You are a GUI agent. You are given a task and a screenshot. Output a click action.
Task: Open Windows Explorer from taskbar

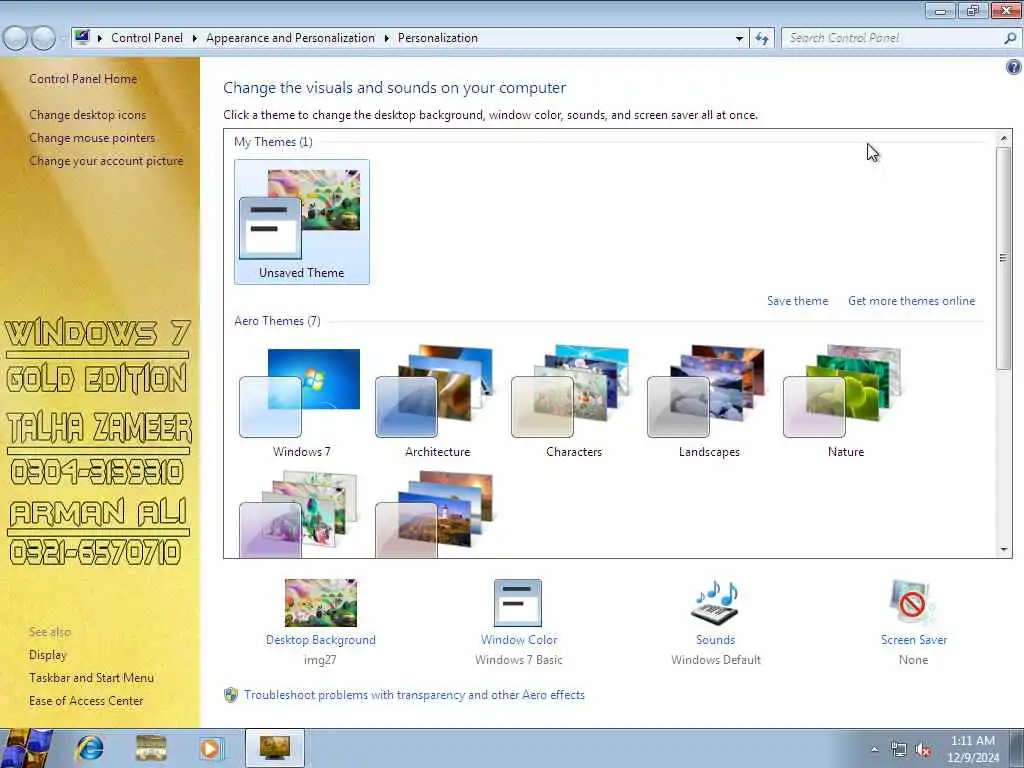pyautogui.click(x=151, y=748)
